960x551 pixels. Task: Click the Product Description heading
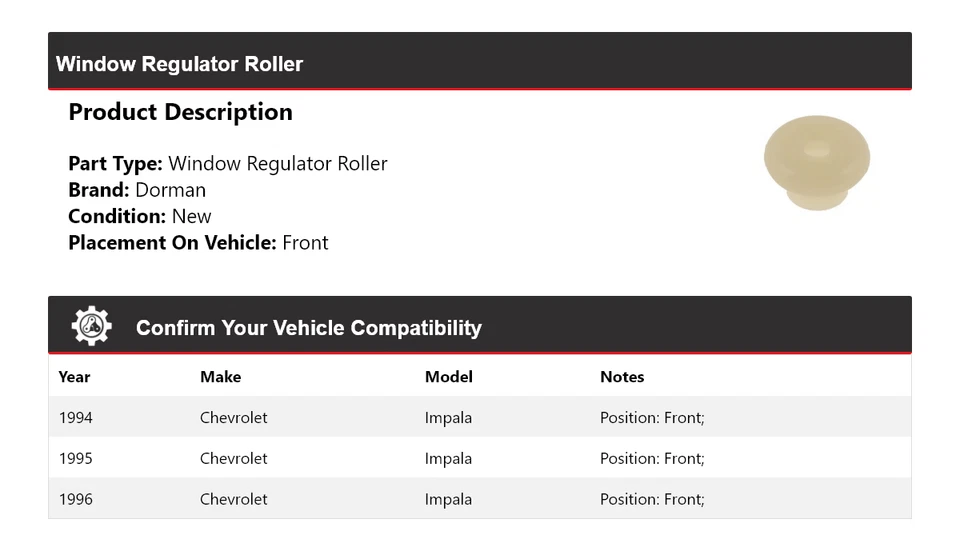pos(180,112)
